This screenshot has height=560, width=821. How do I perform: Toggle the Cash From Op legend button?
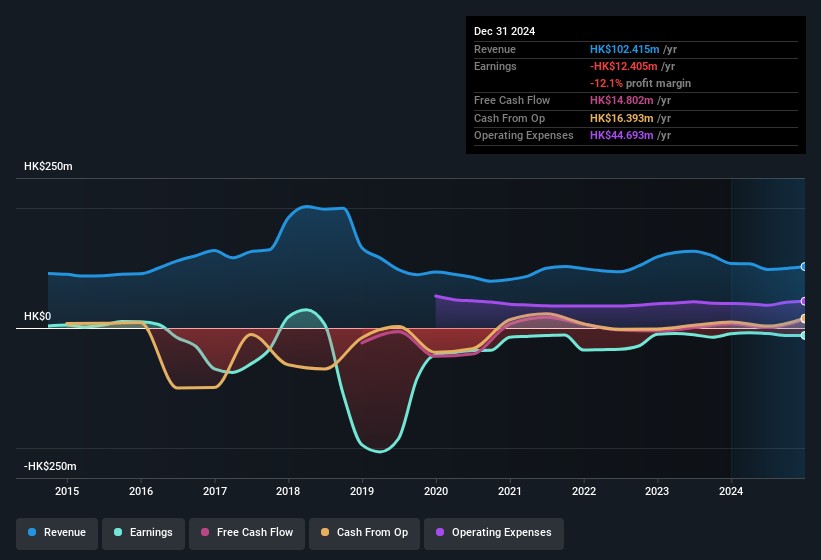point(364,533)
